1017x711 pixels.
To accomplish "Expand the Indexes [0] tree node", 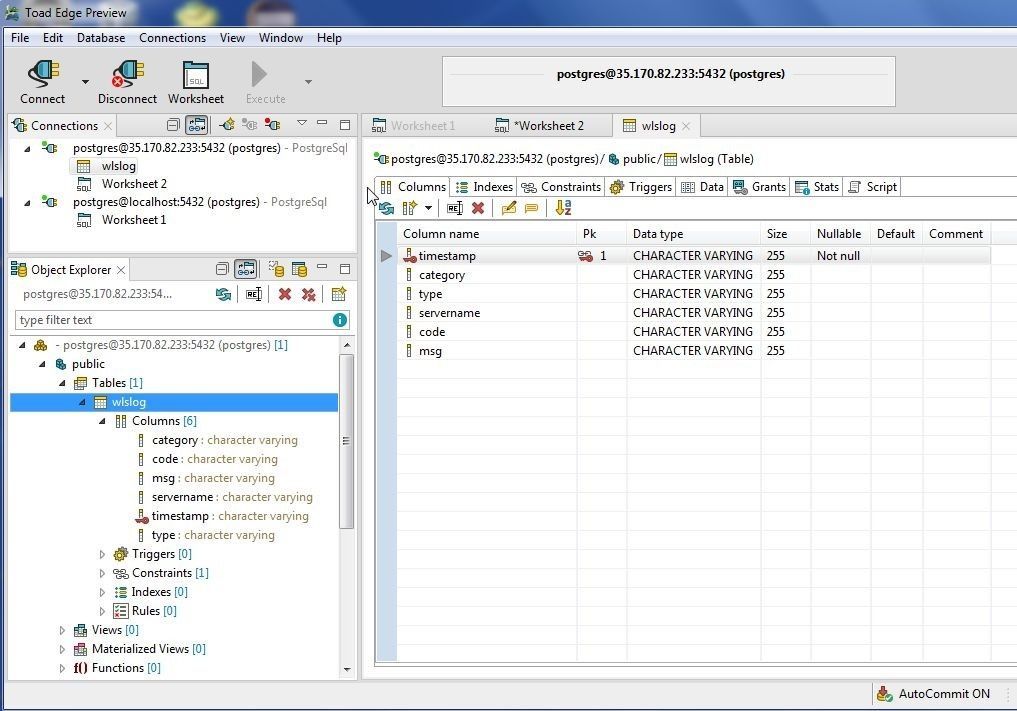I will [102, 592].
